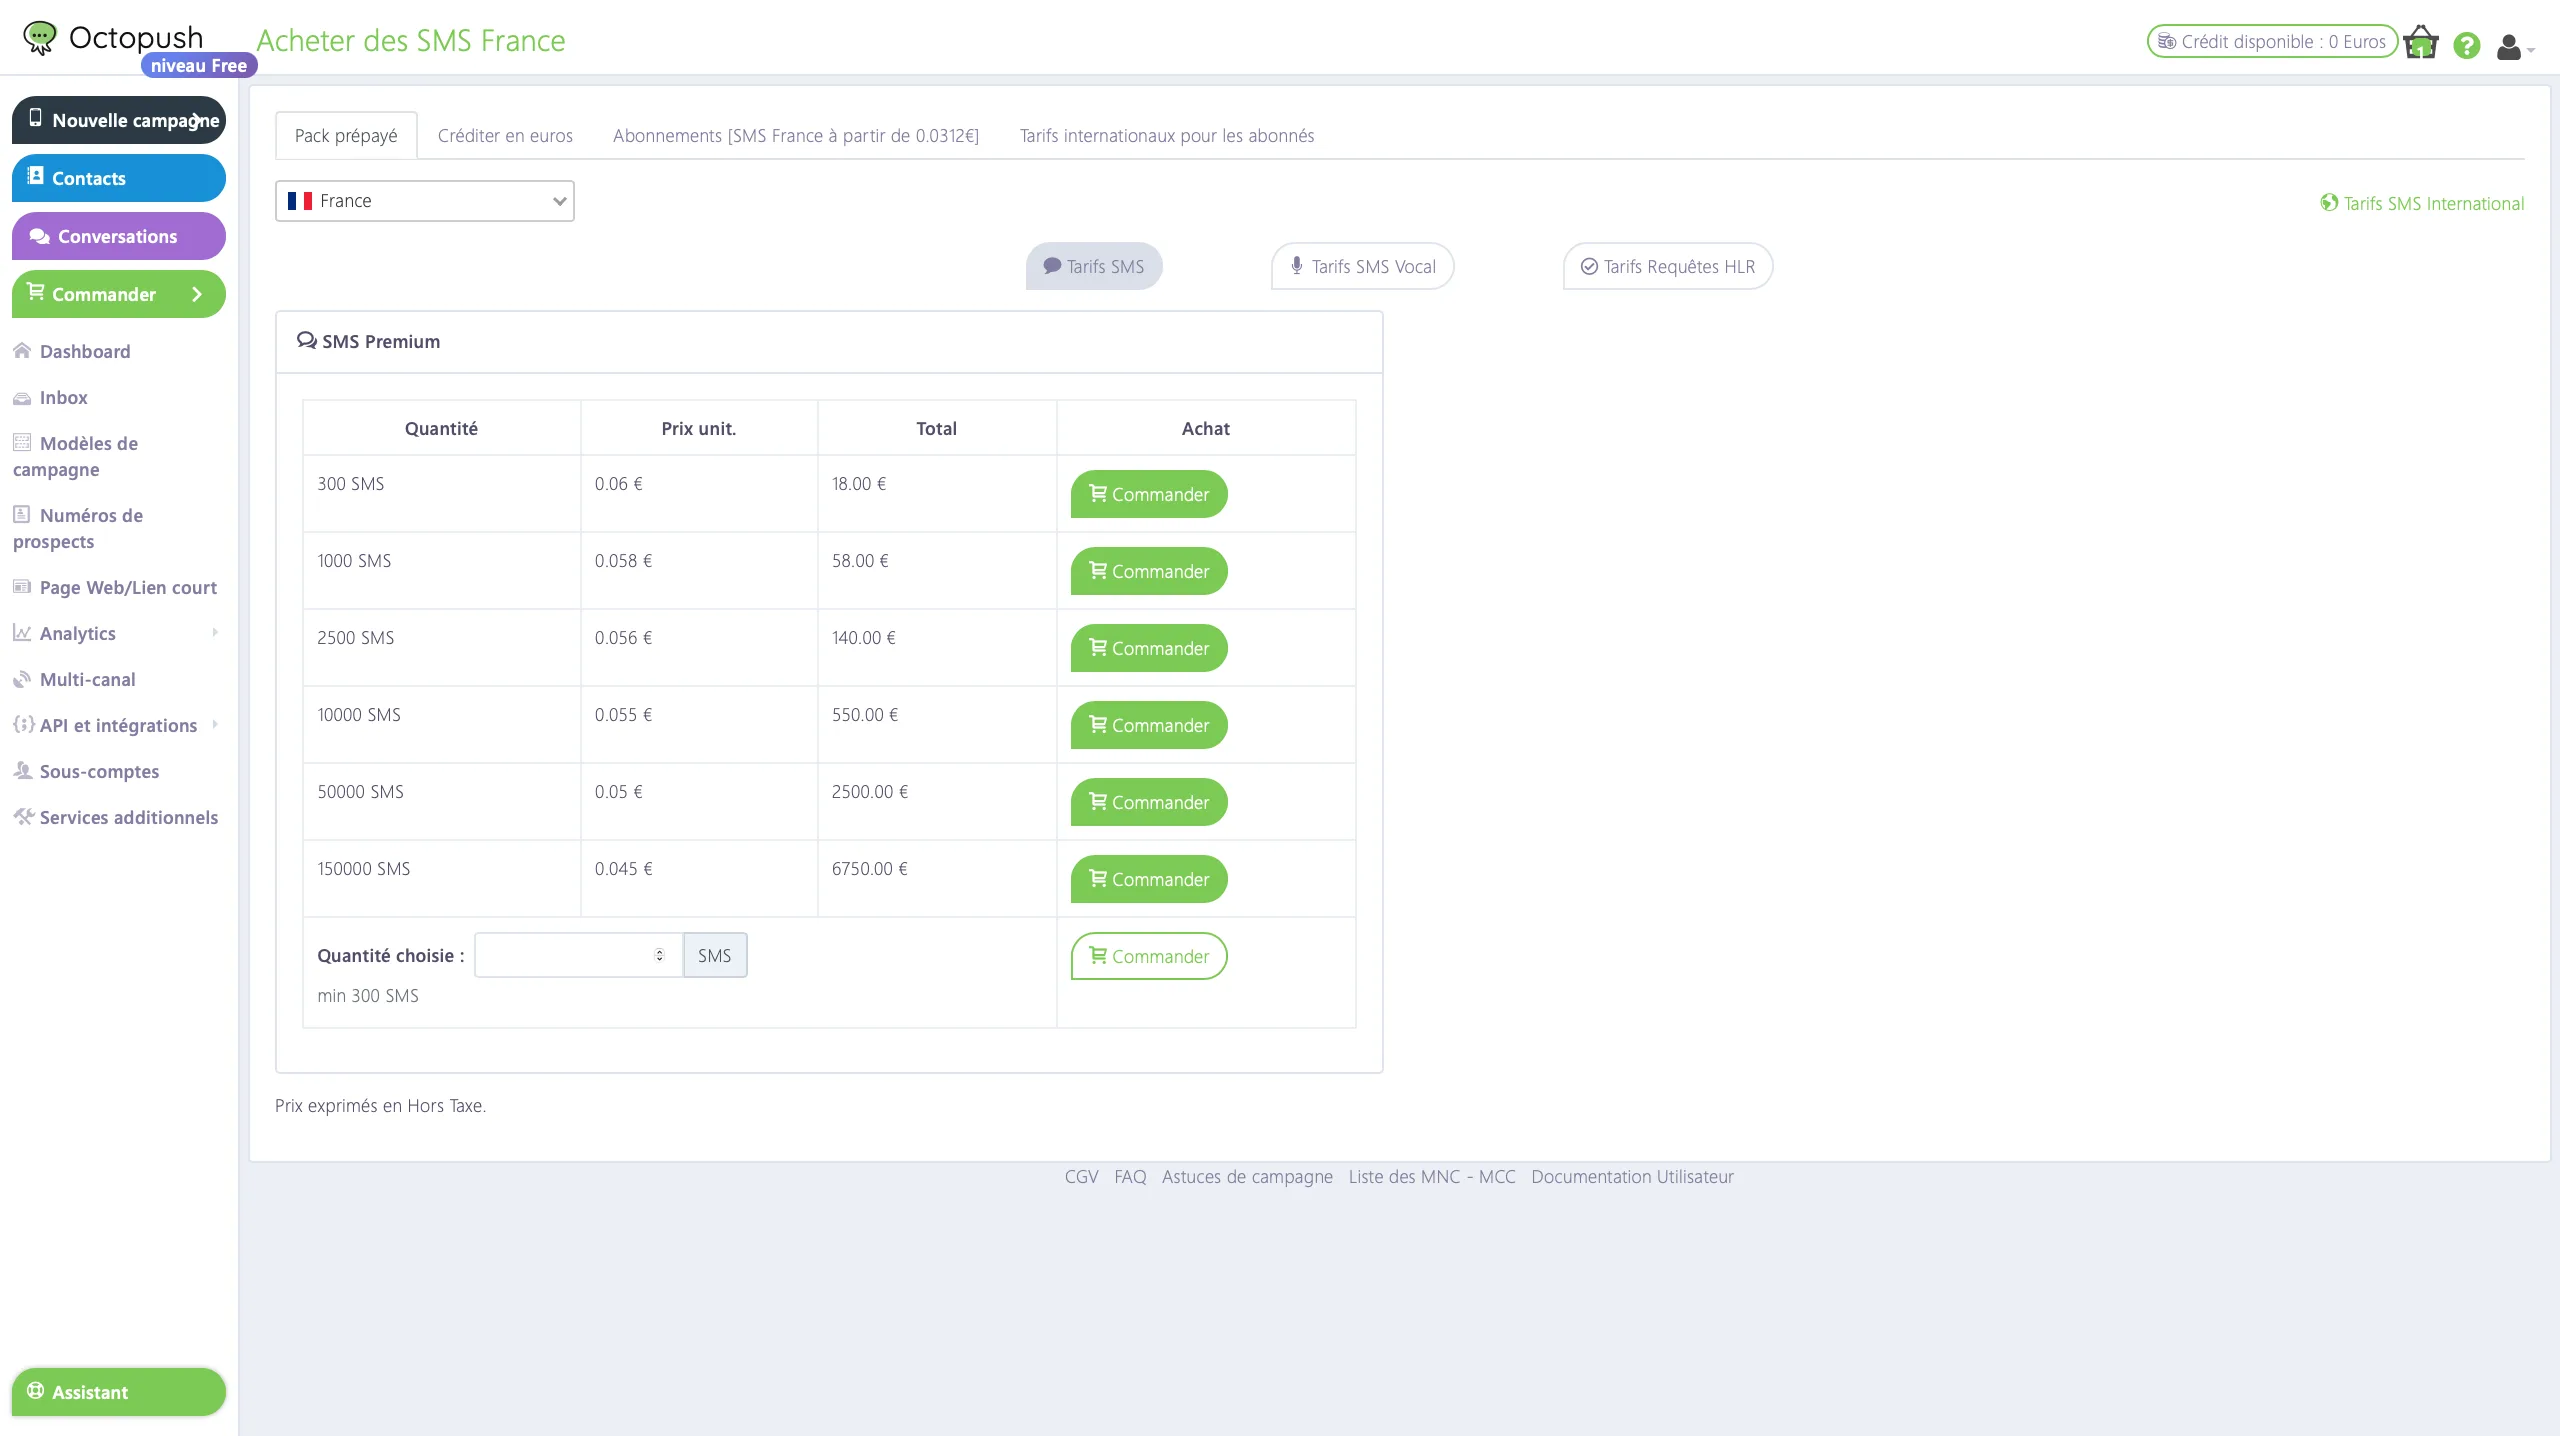Select the Pack prépayé tab
2560x1436 pixels.
click(x=346, y=136)
